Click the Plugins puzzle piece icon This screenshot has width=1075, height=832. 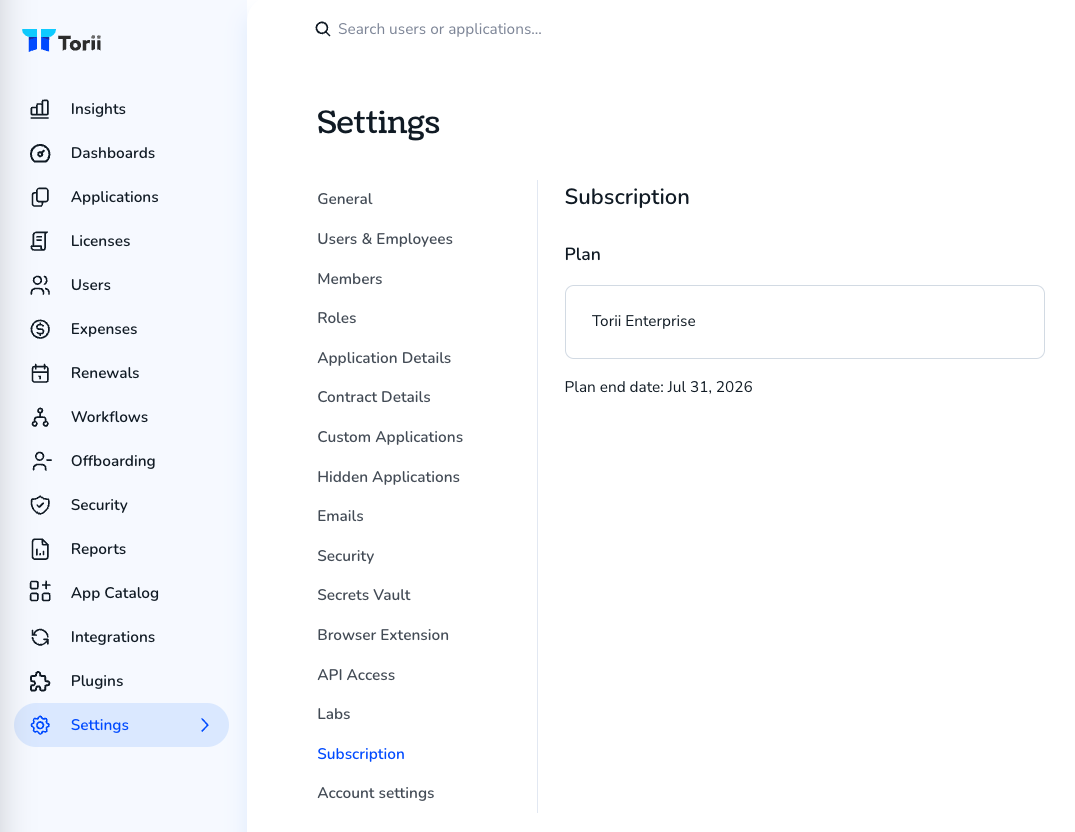click(x=40, y=681)
